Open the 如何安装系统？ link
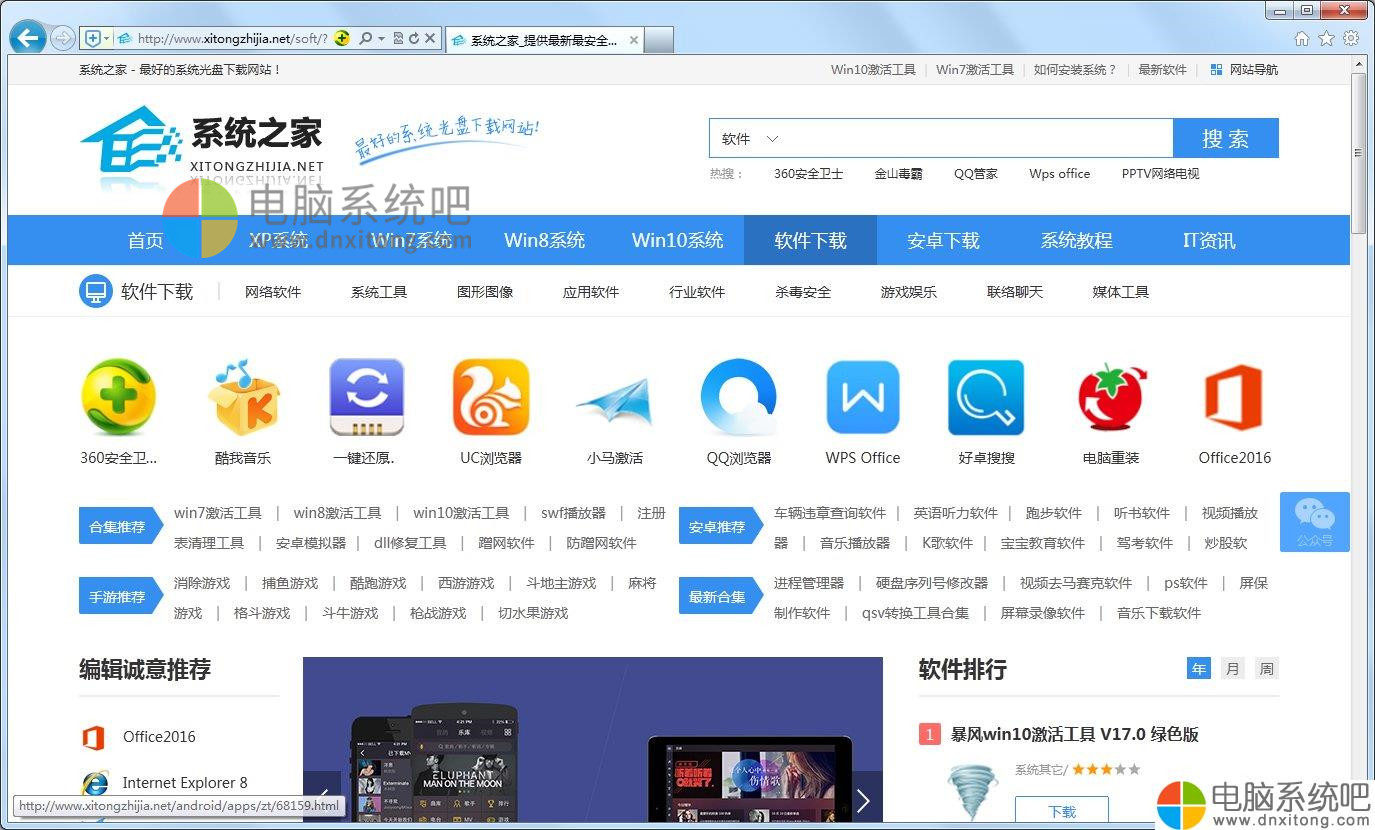The image size is (1375, 830). (x=1075, y=70)
